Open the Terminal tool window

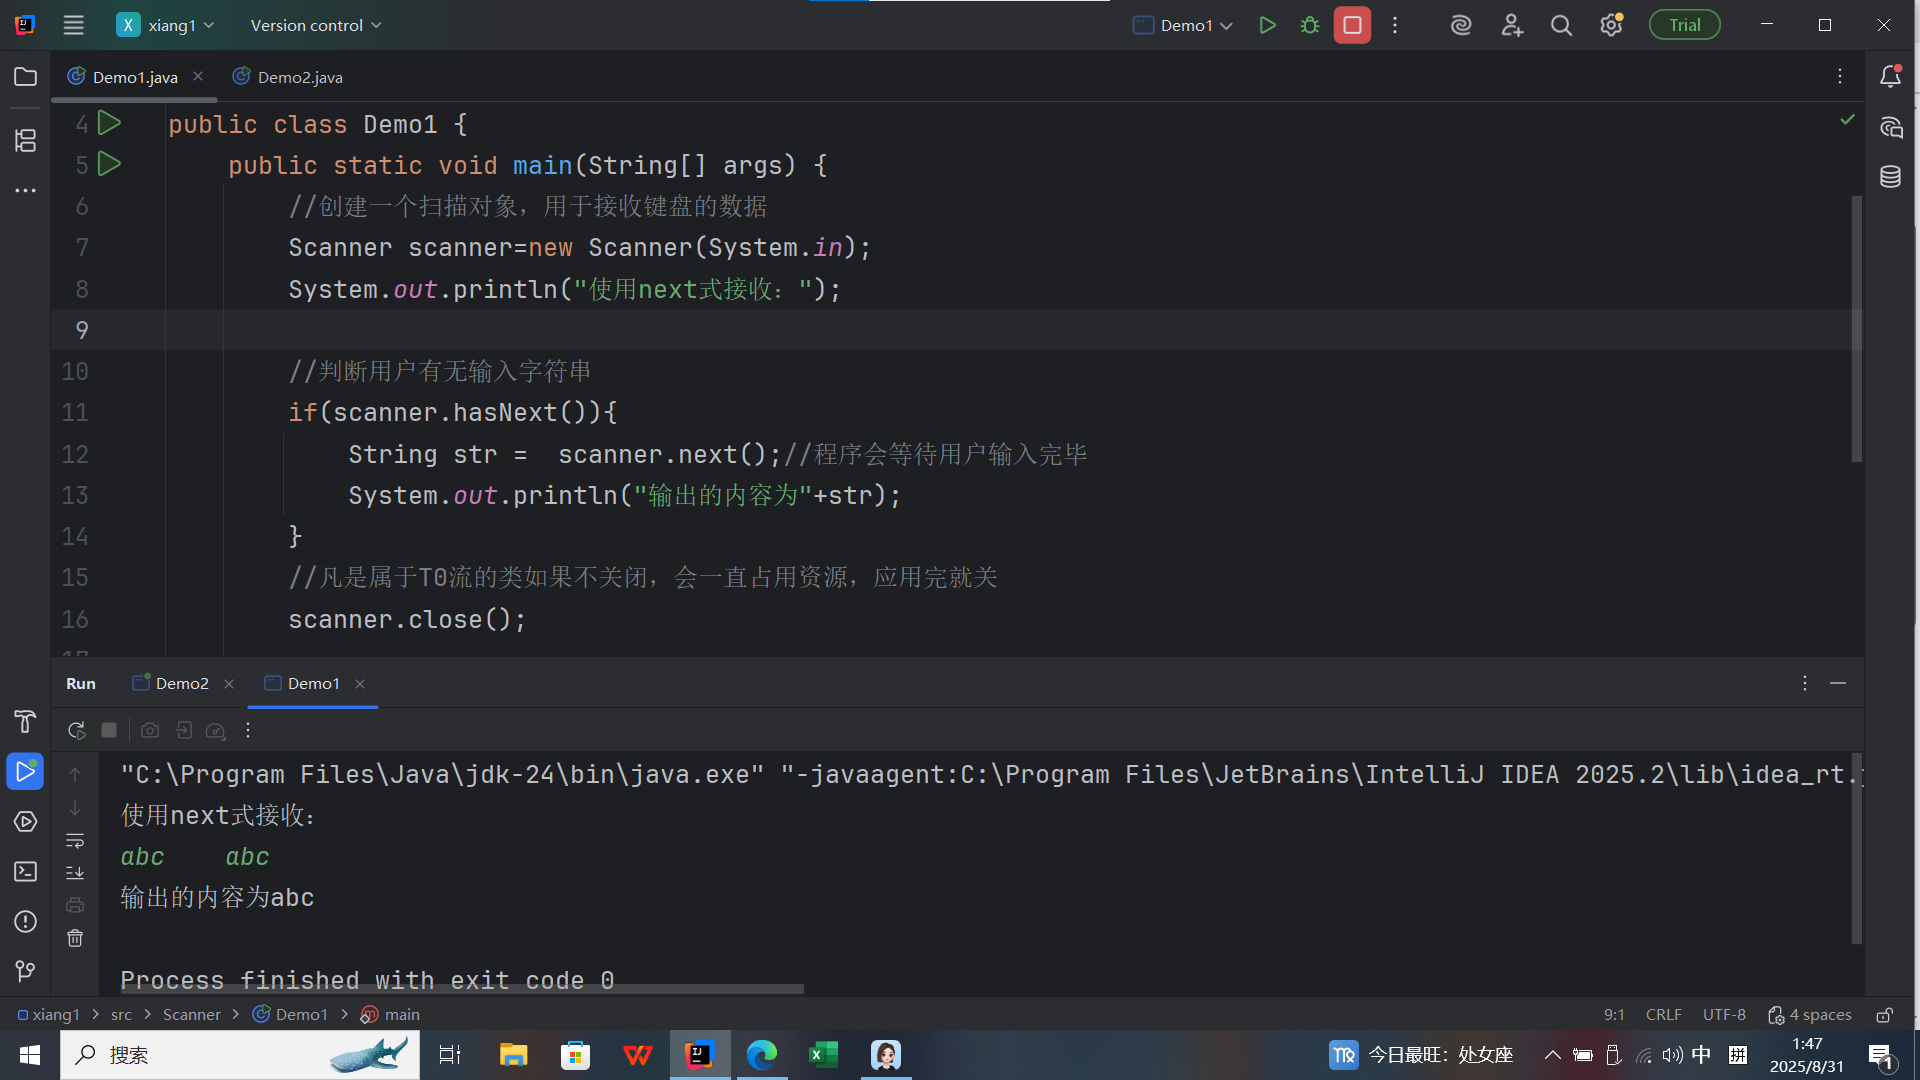point(25,872)
